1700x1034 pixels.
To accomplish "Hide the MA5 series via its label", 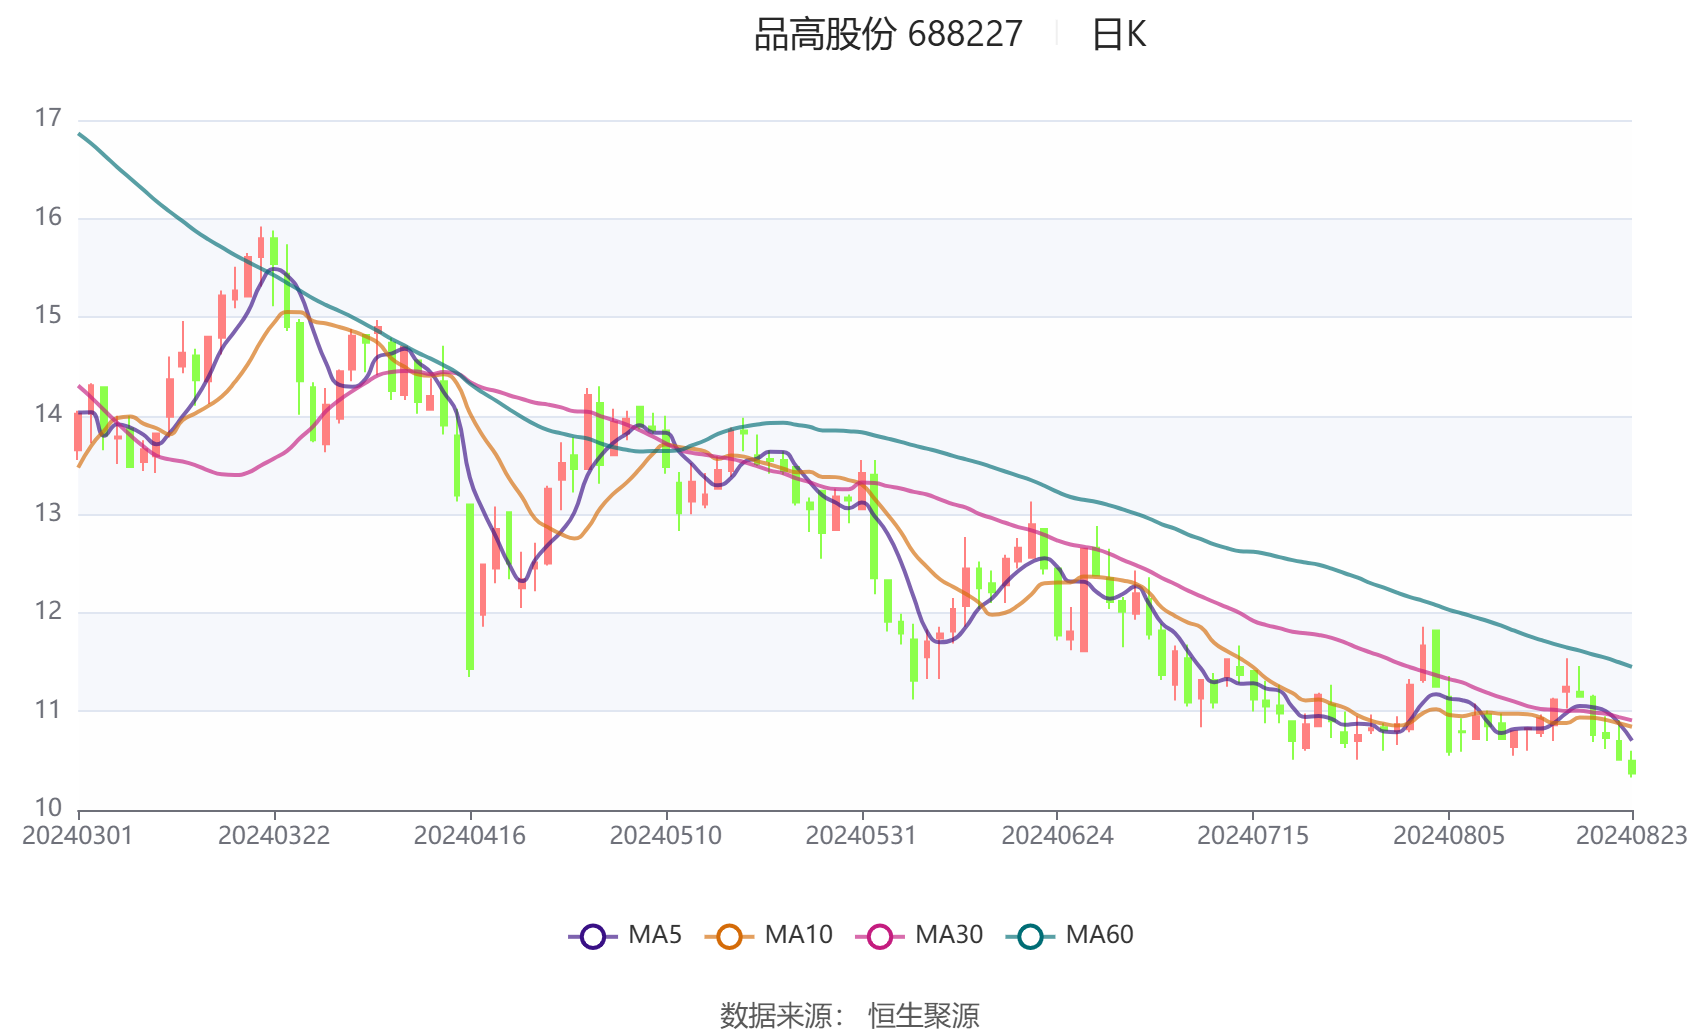I will pos(655,935).
